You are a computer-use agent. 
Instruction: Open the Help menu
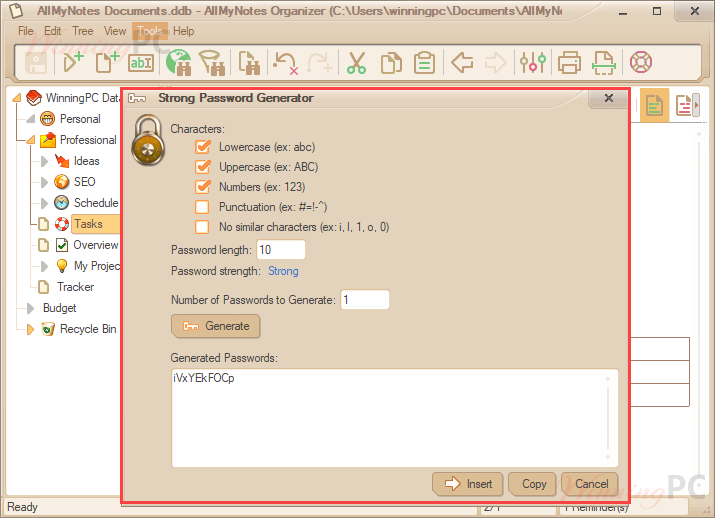183,31
